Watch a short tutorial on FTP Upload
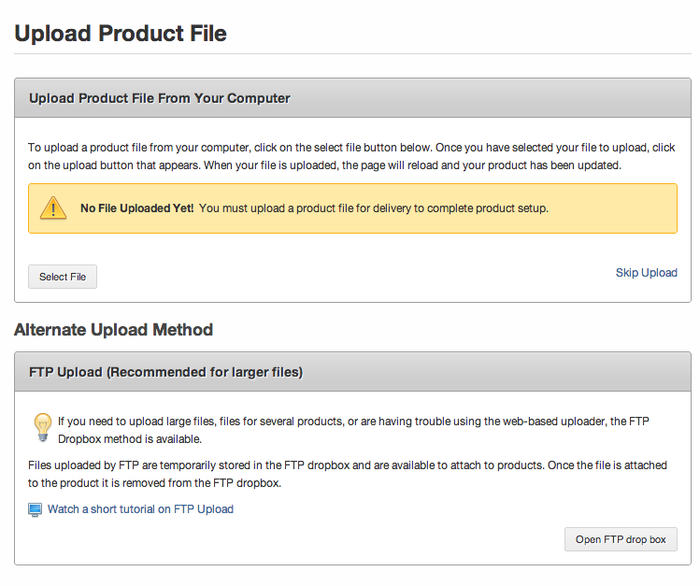 pos(141,509)
